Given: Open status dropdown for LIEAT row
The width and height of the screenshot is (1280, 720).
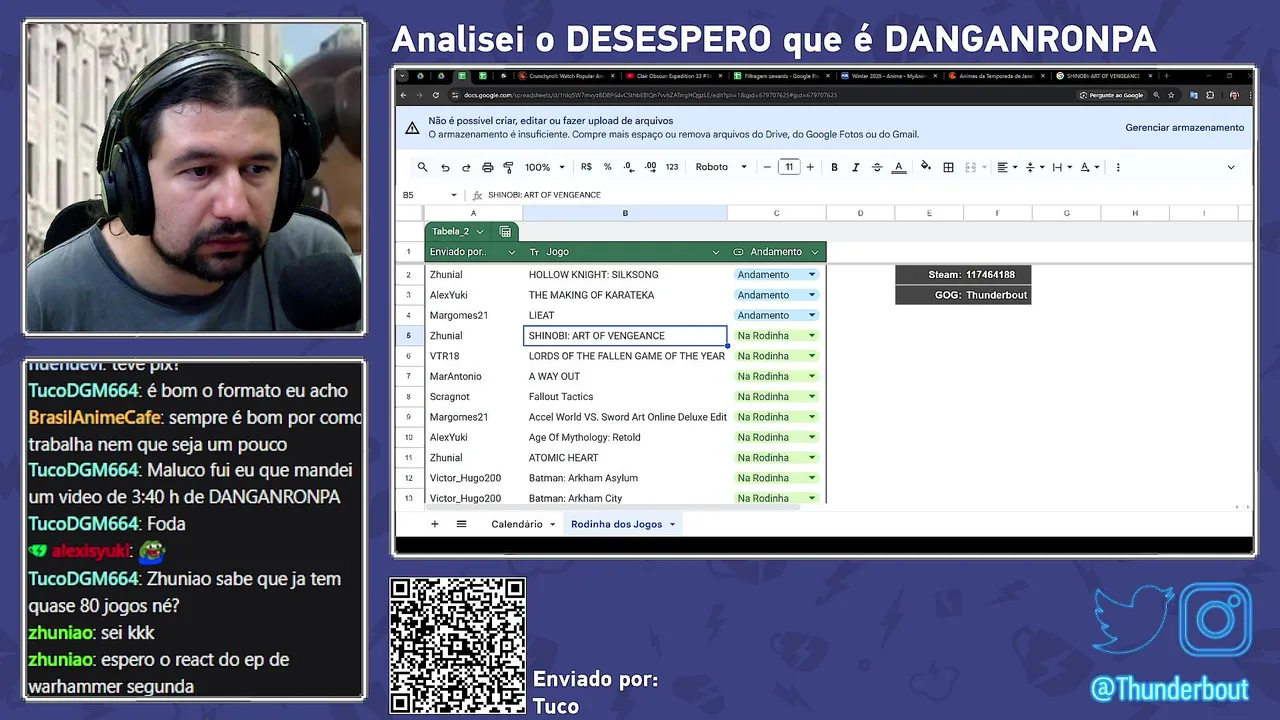Looking at the screenshot, I should click(x=812, y=315).
